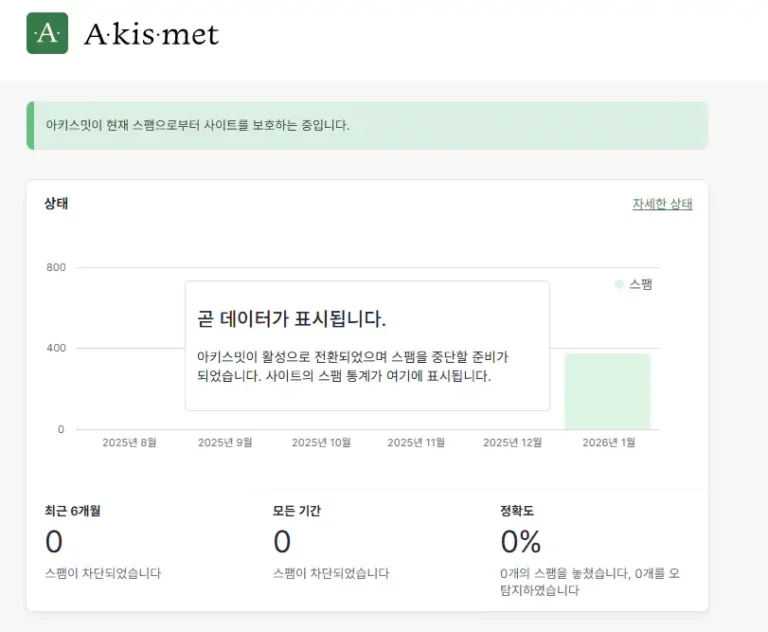This screenshot has height=632, width=768.
Task: Click the 최근 6개월 statistic label
Action: [x=73, y=511]
